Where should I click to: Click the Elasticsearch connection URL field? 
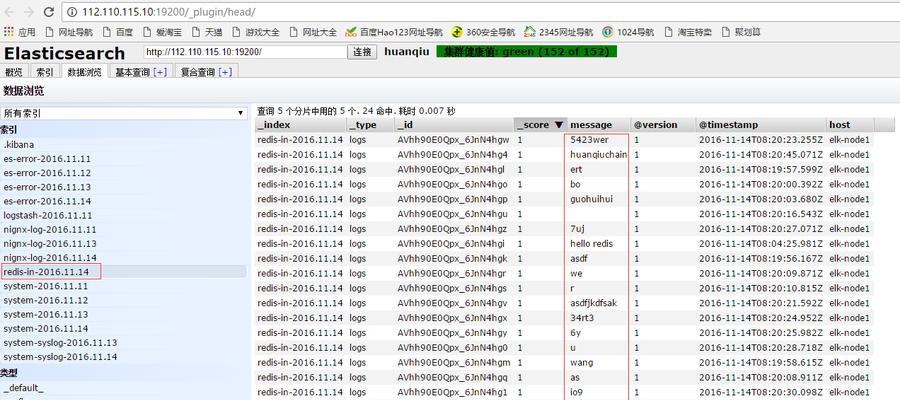point(245,52)
